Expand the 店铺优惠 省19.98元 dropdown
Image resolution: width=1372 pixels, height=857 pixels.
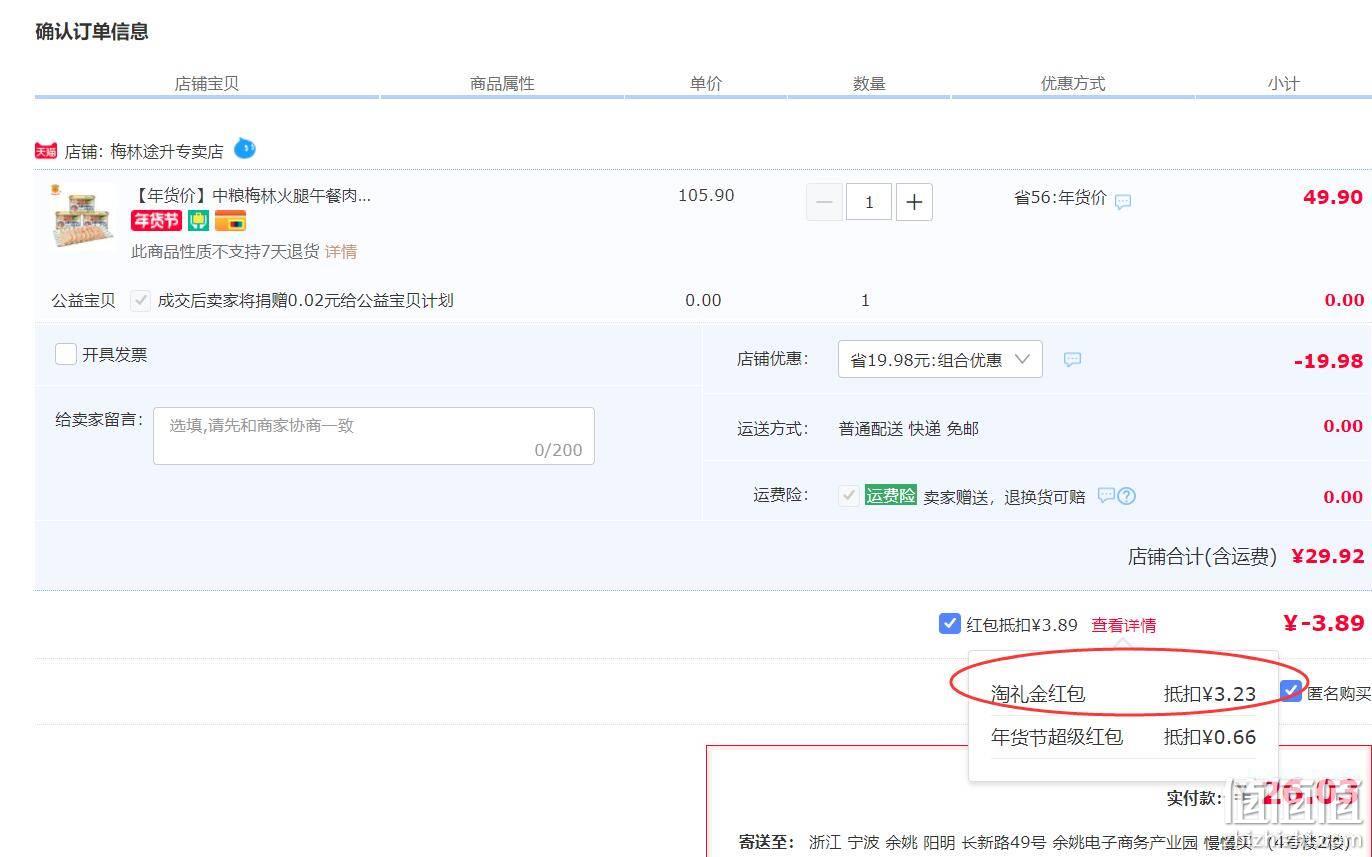pyautogui.click(x=940, y=359)
